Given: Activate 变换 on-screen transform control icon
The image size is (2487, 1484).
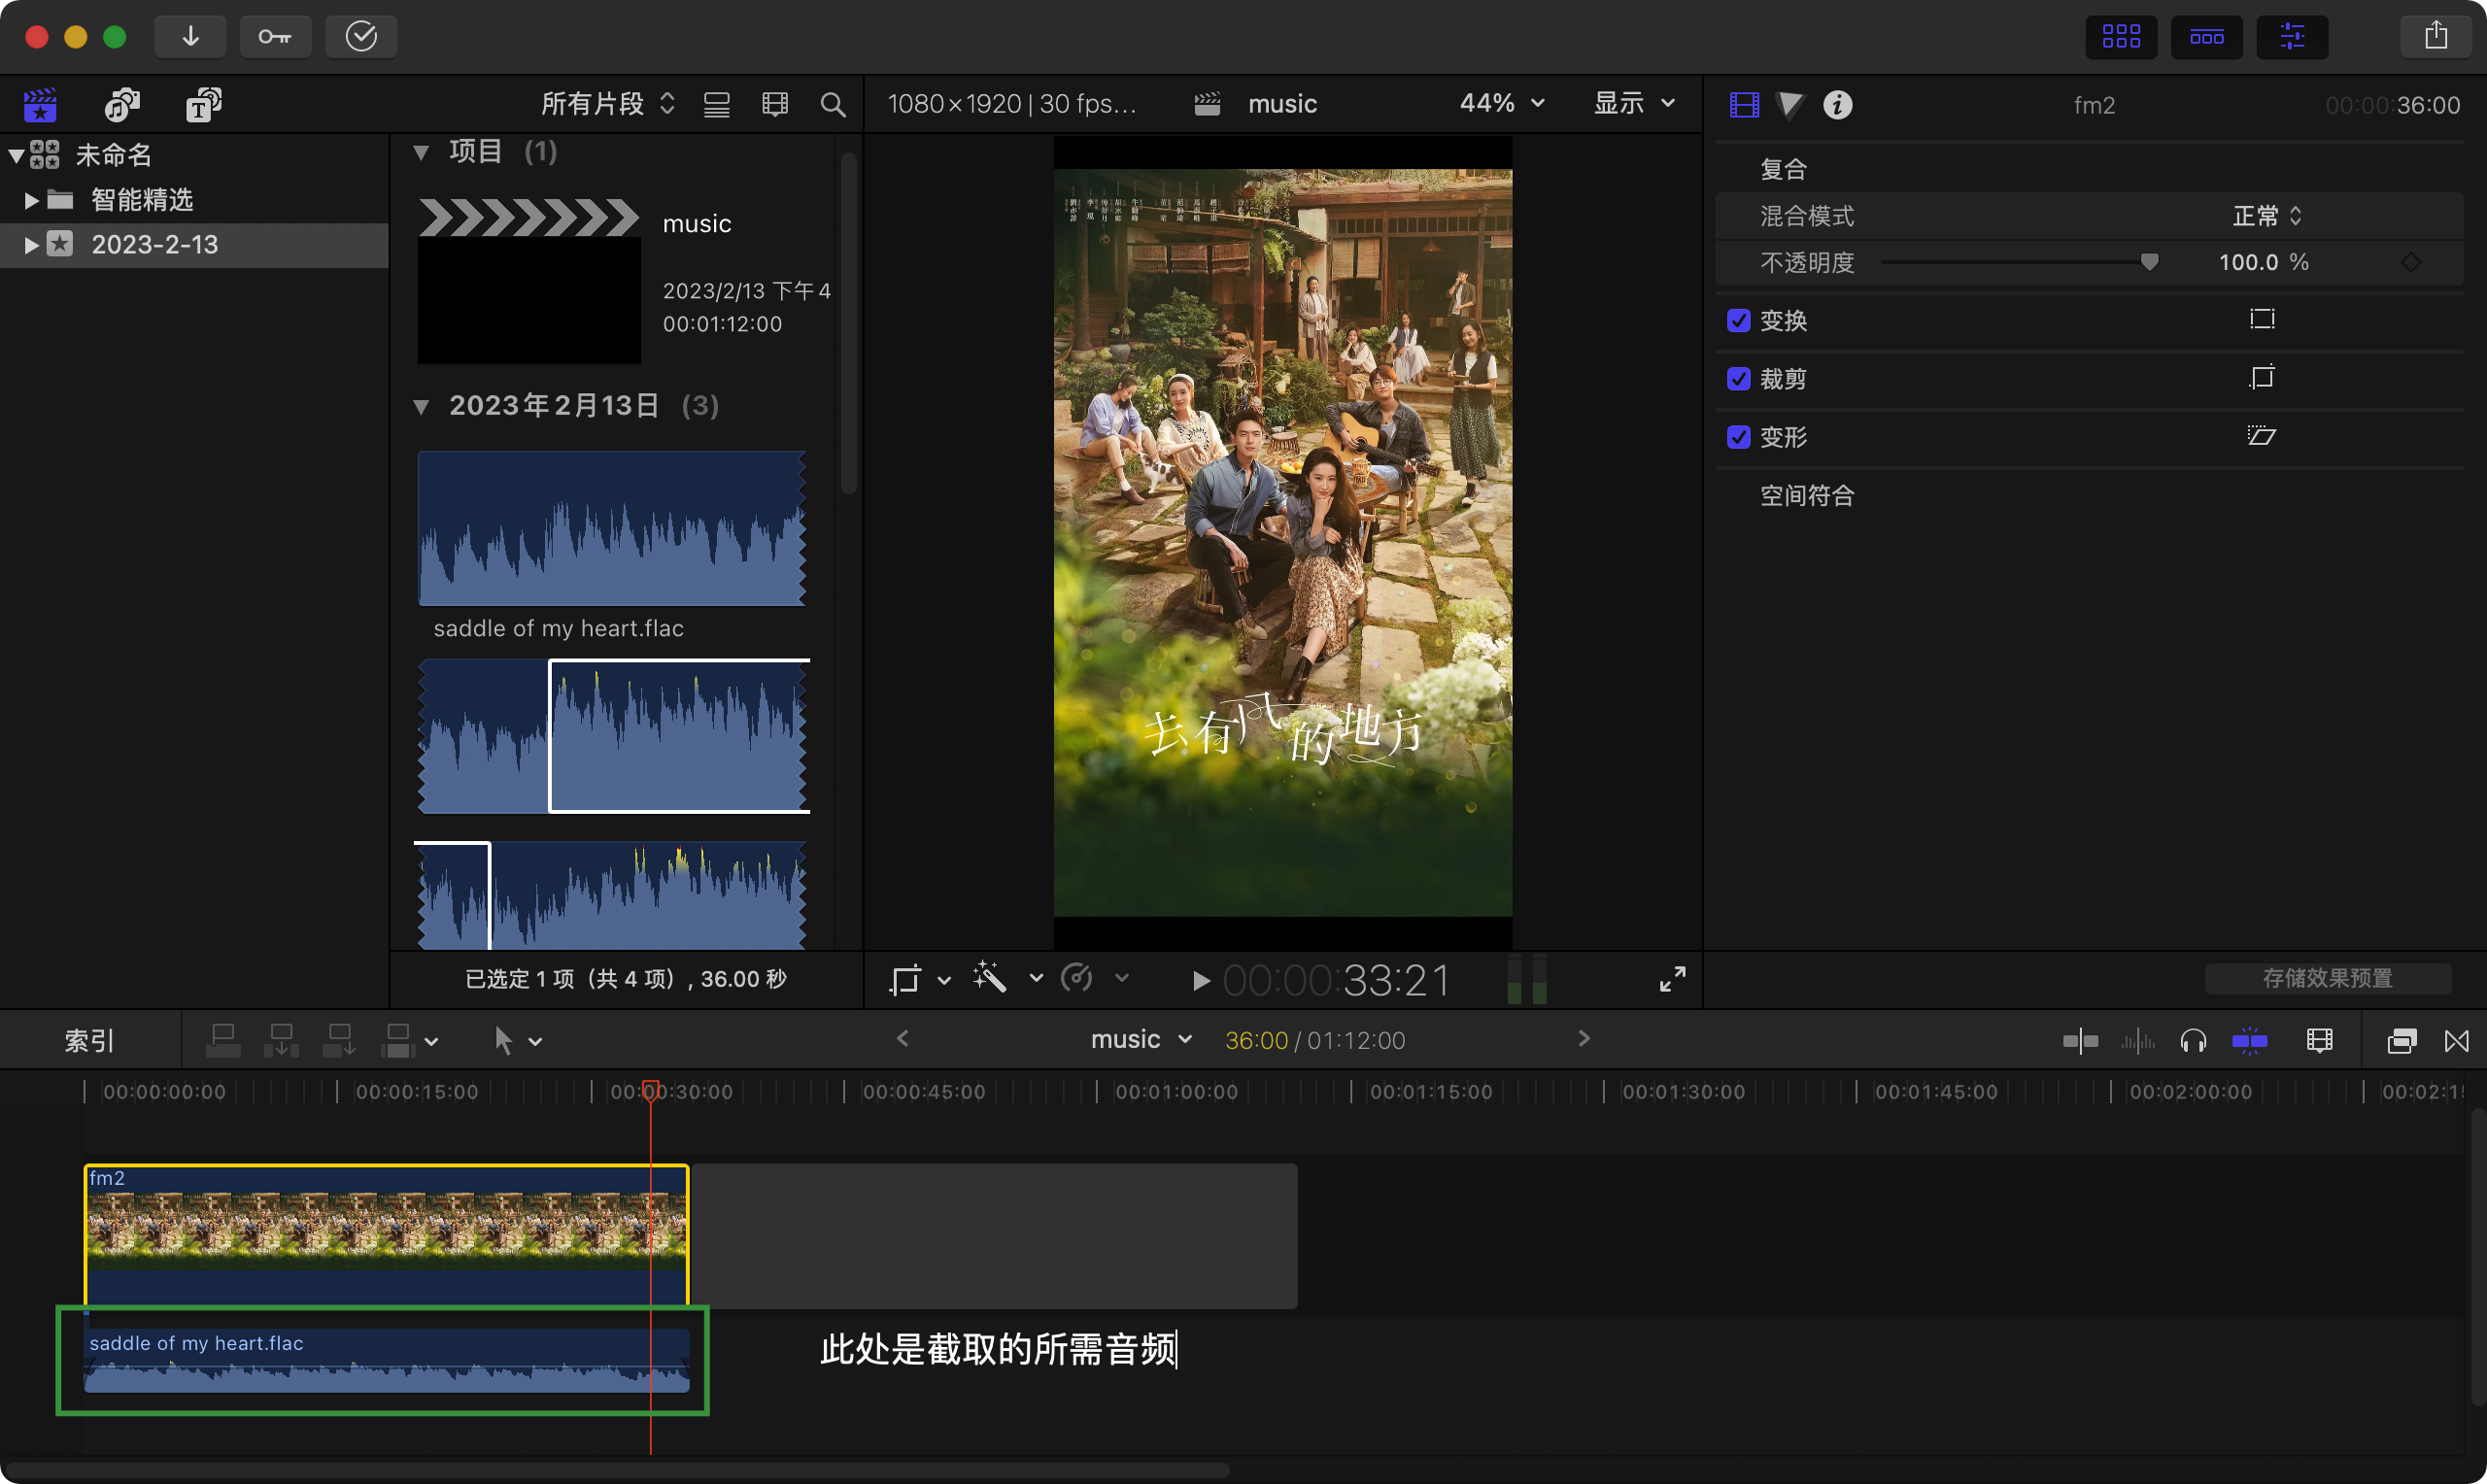Looking at the screenshot, I should point(2261,319).
